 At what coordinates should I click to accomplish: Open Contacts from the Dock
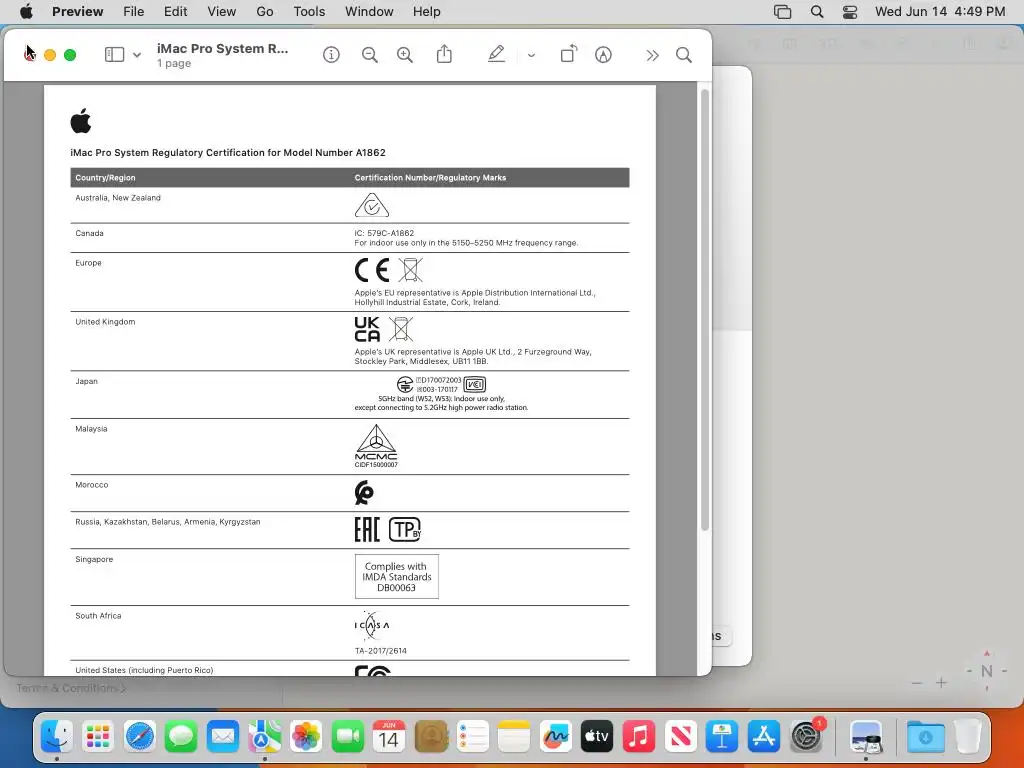(431, 737)
